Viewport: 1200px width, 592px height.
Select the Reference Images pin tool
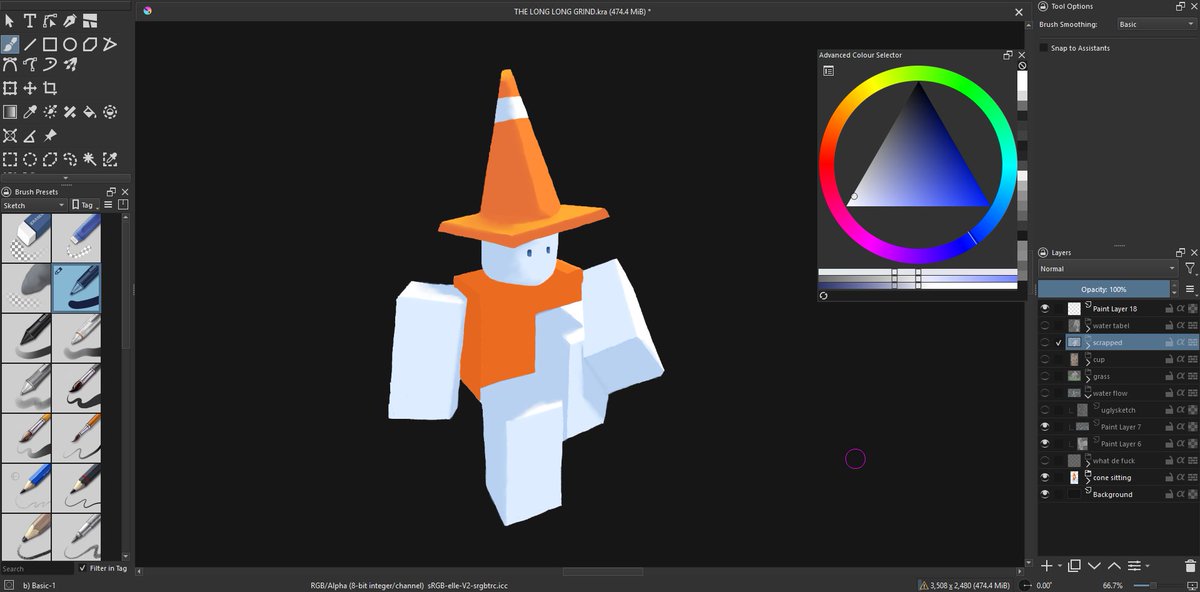50,135
